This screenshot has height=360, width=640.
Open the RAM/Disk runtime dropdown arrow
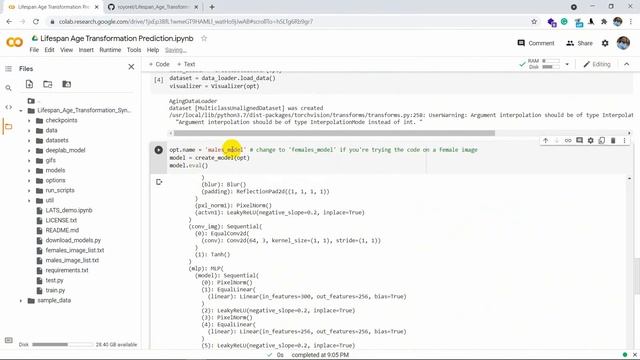(x=567, y=64)
